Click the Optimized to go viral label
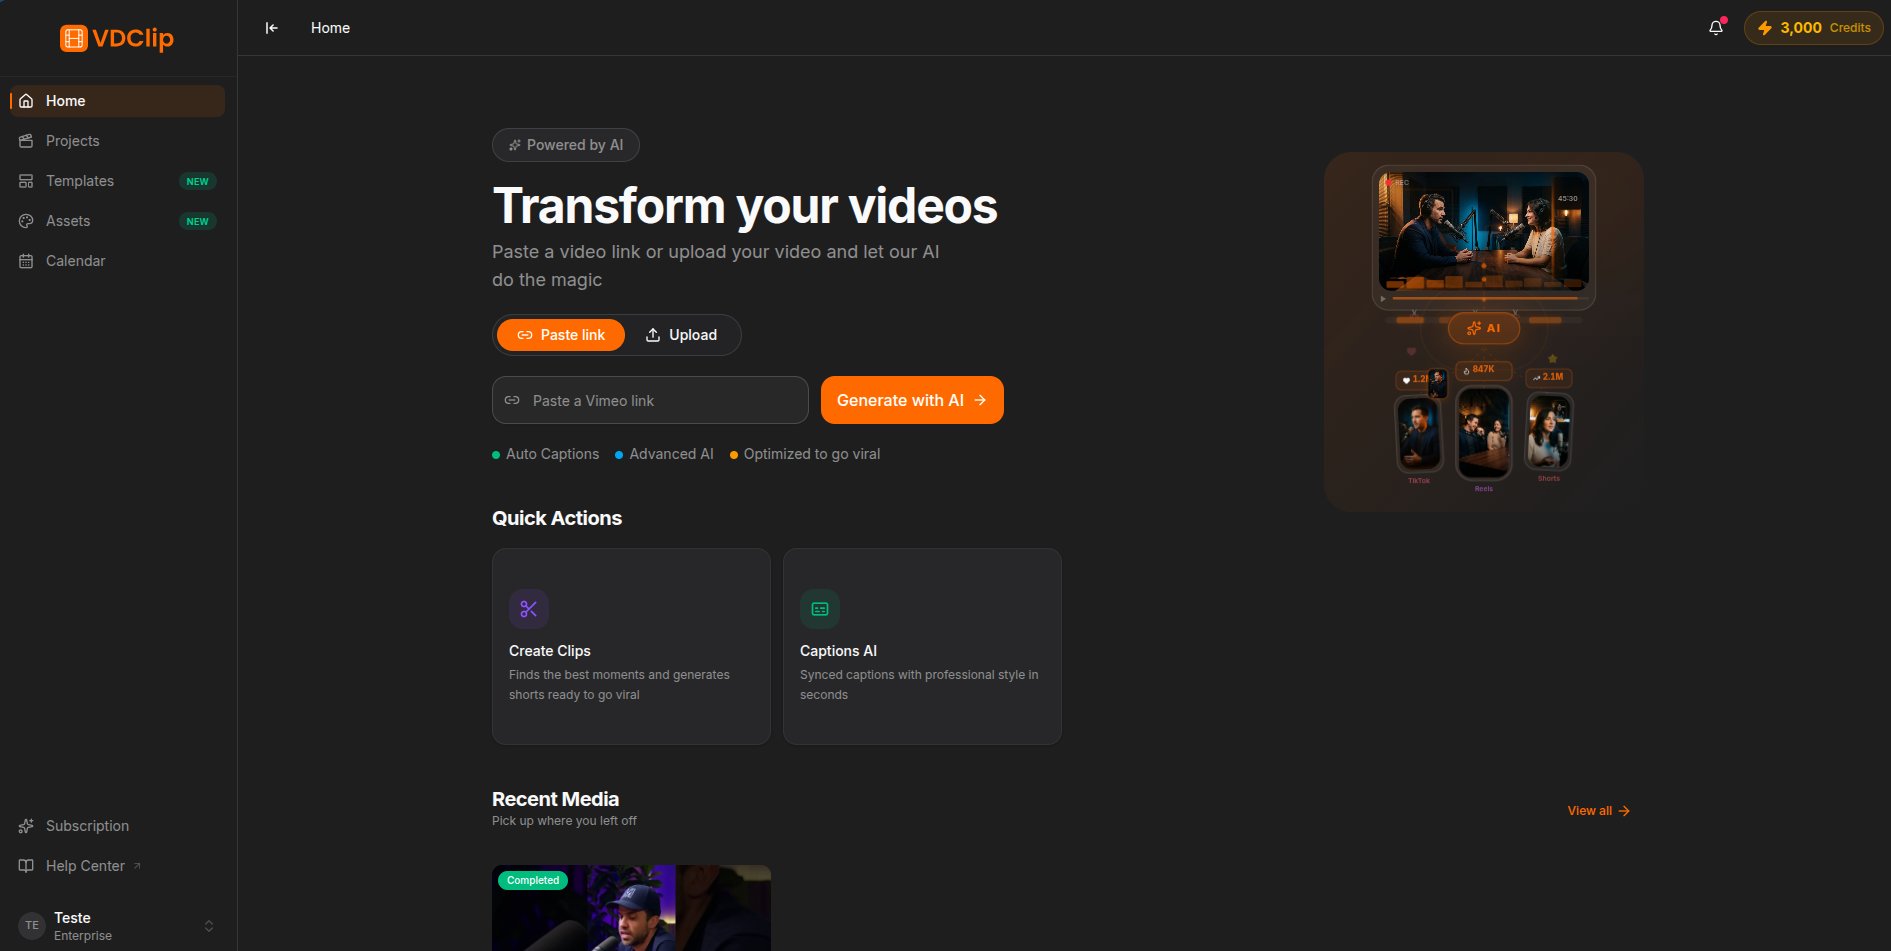 812,454
